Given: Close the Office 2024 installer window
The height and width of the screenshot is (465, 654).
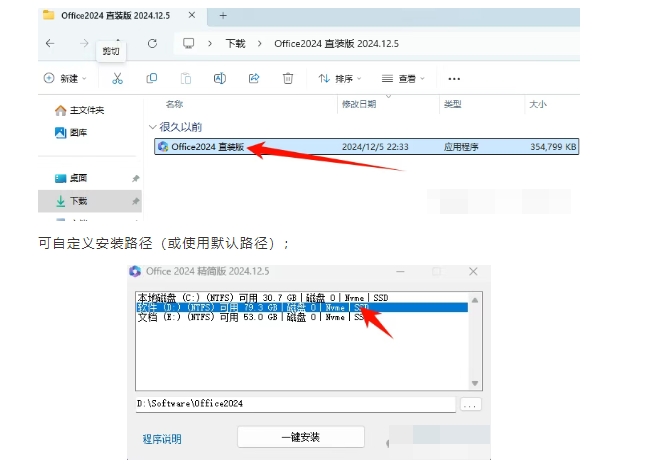Looking at the screenshot, I should click(473, 271).
